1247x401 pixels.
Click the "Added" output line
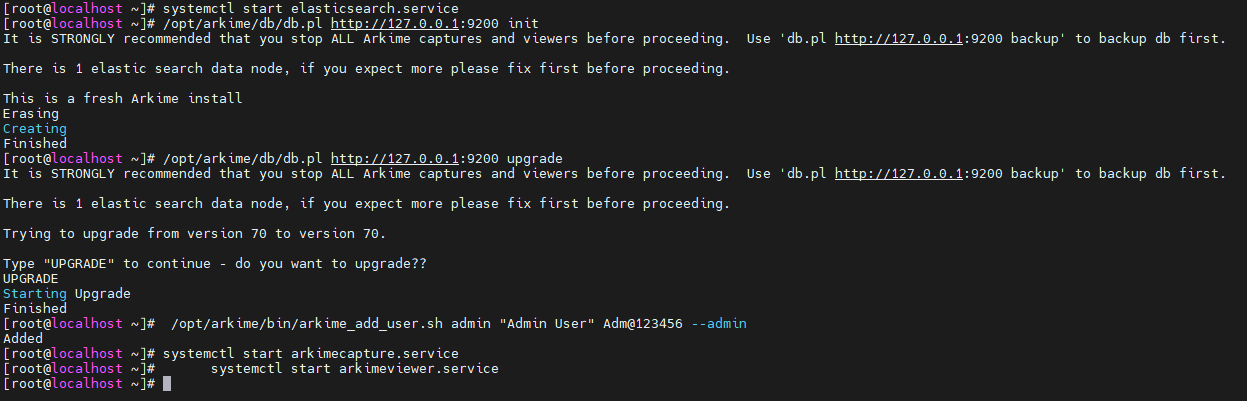pyautogui.click(x=23, y=339)
